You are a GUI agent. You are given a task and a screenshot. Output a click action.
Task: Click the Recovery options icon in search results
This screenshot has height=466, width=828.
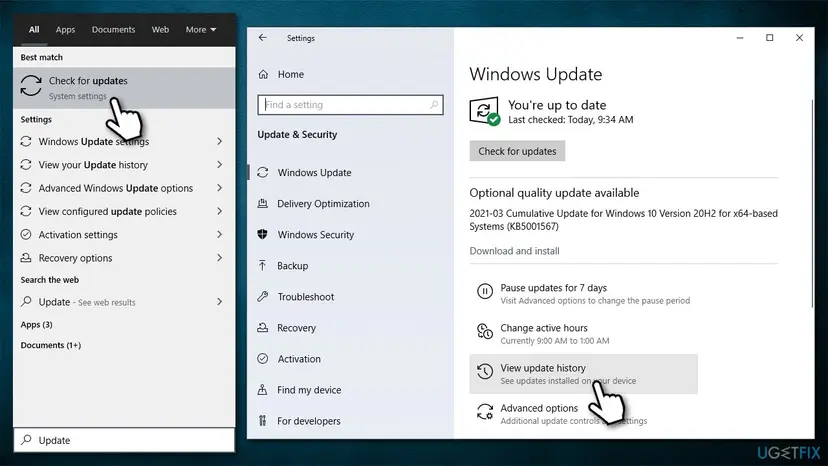coord(26,257)
